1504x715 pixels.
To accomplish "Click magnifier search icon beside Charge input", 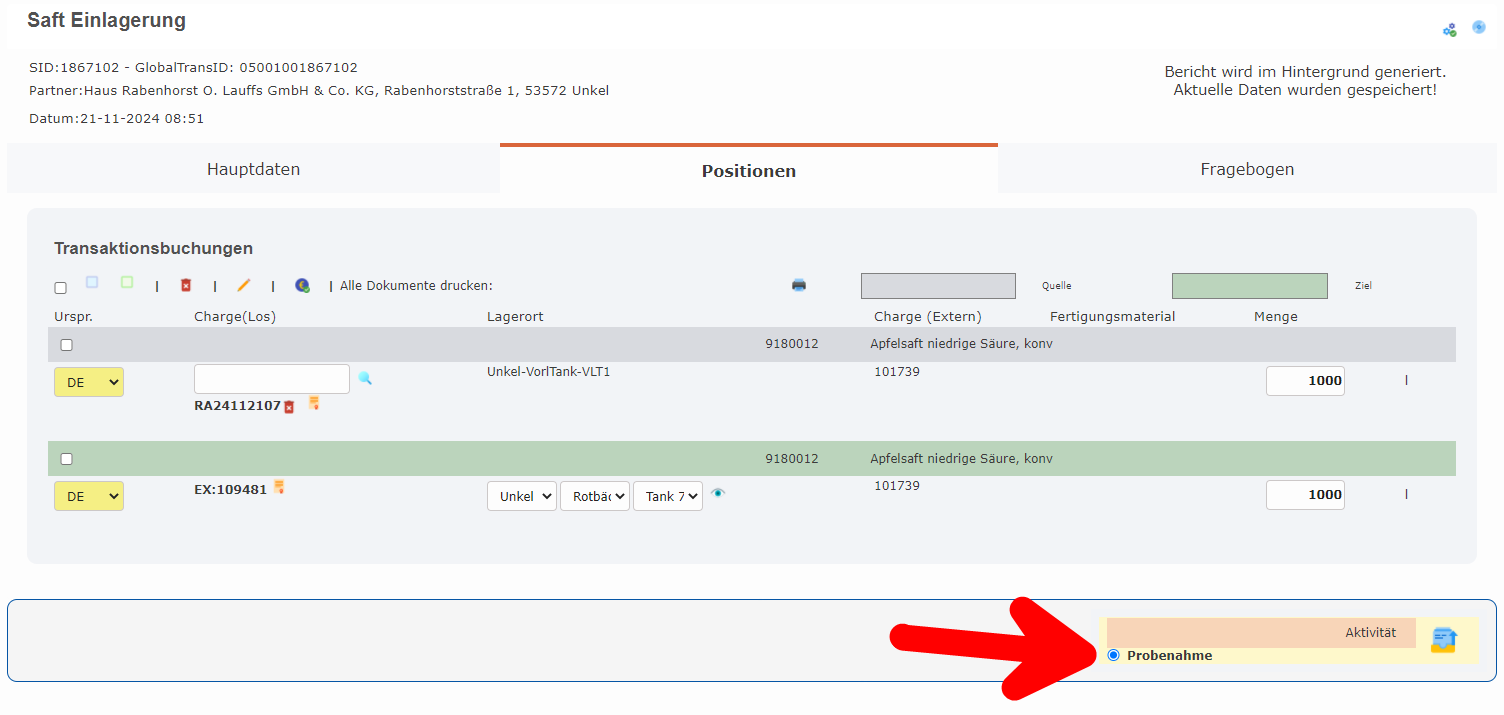I will [365, 378].
